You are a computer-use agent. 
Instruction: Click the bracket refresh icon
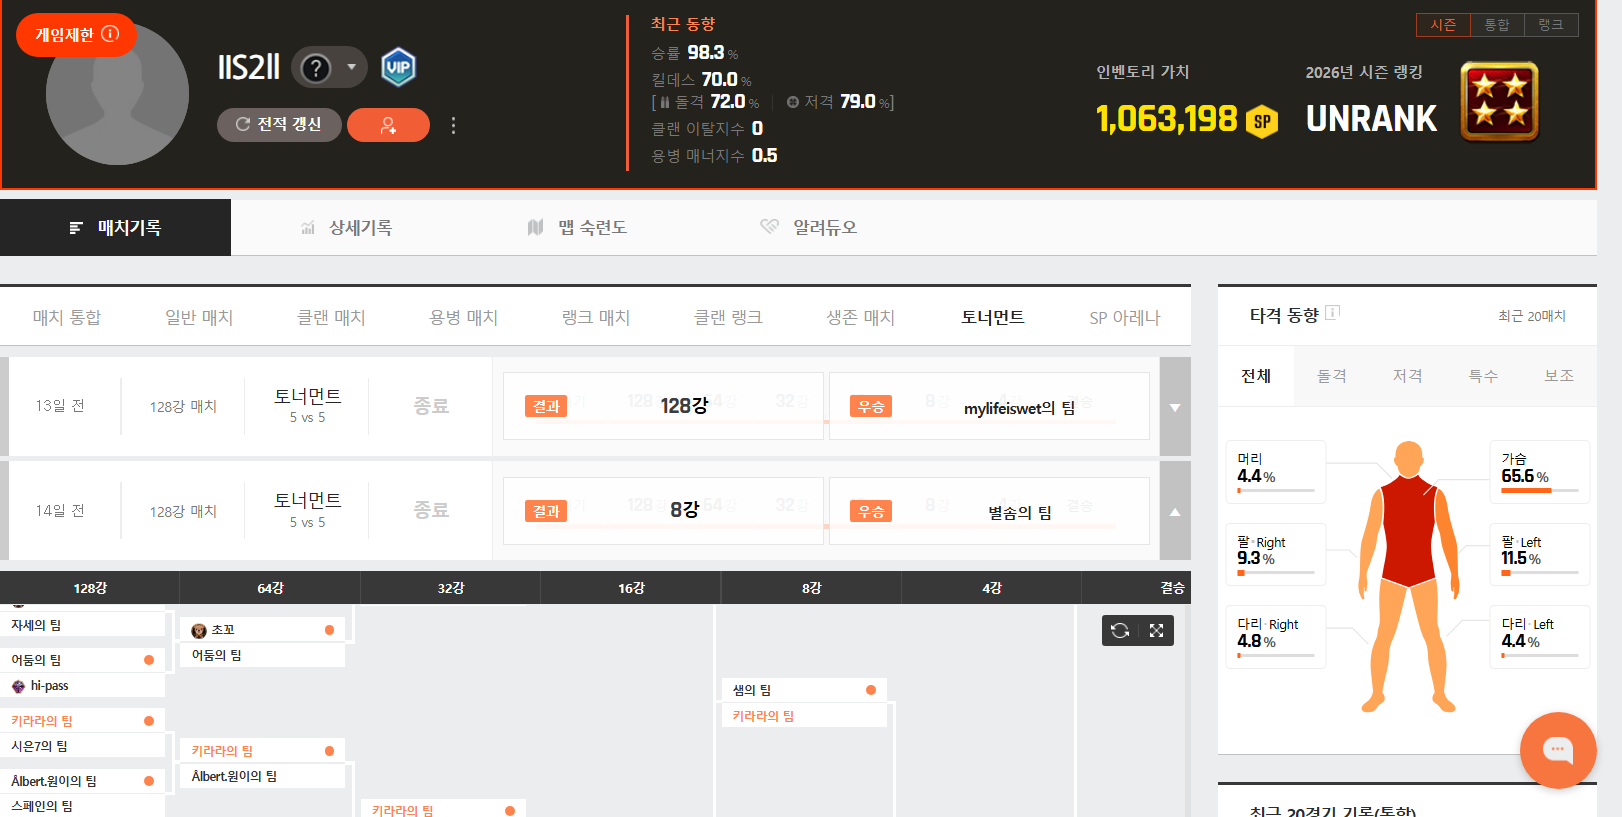1120,631
